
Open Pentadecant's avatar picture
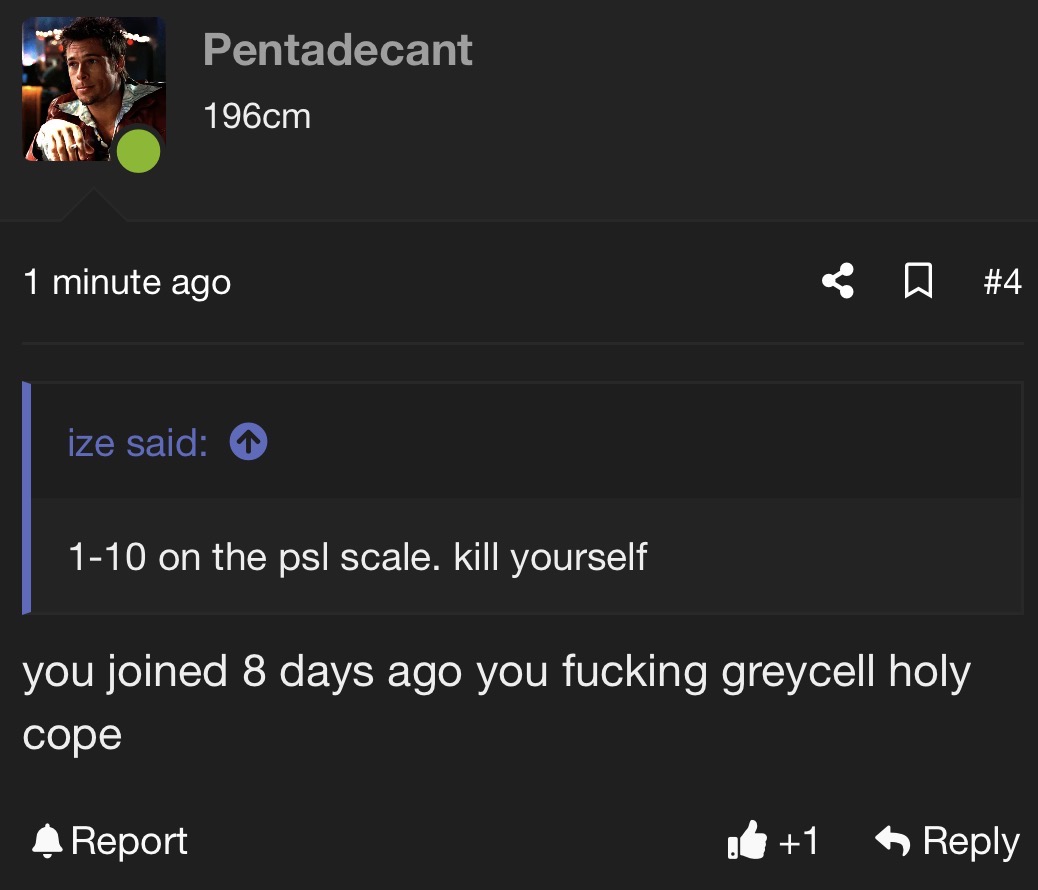point(93,89)
